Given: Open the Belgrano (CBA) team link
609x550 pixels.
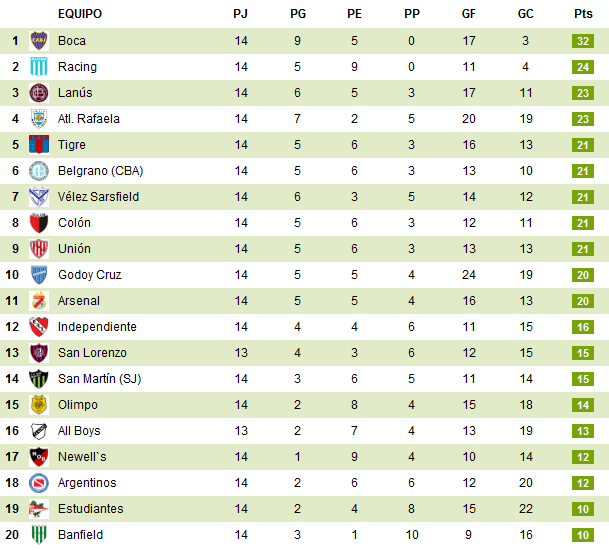Looking at the screenshot, I should pos(100,171).
